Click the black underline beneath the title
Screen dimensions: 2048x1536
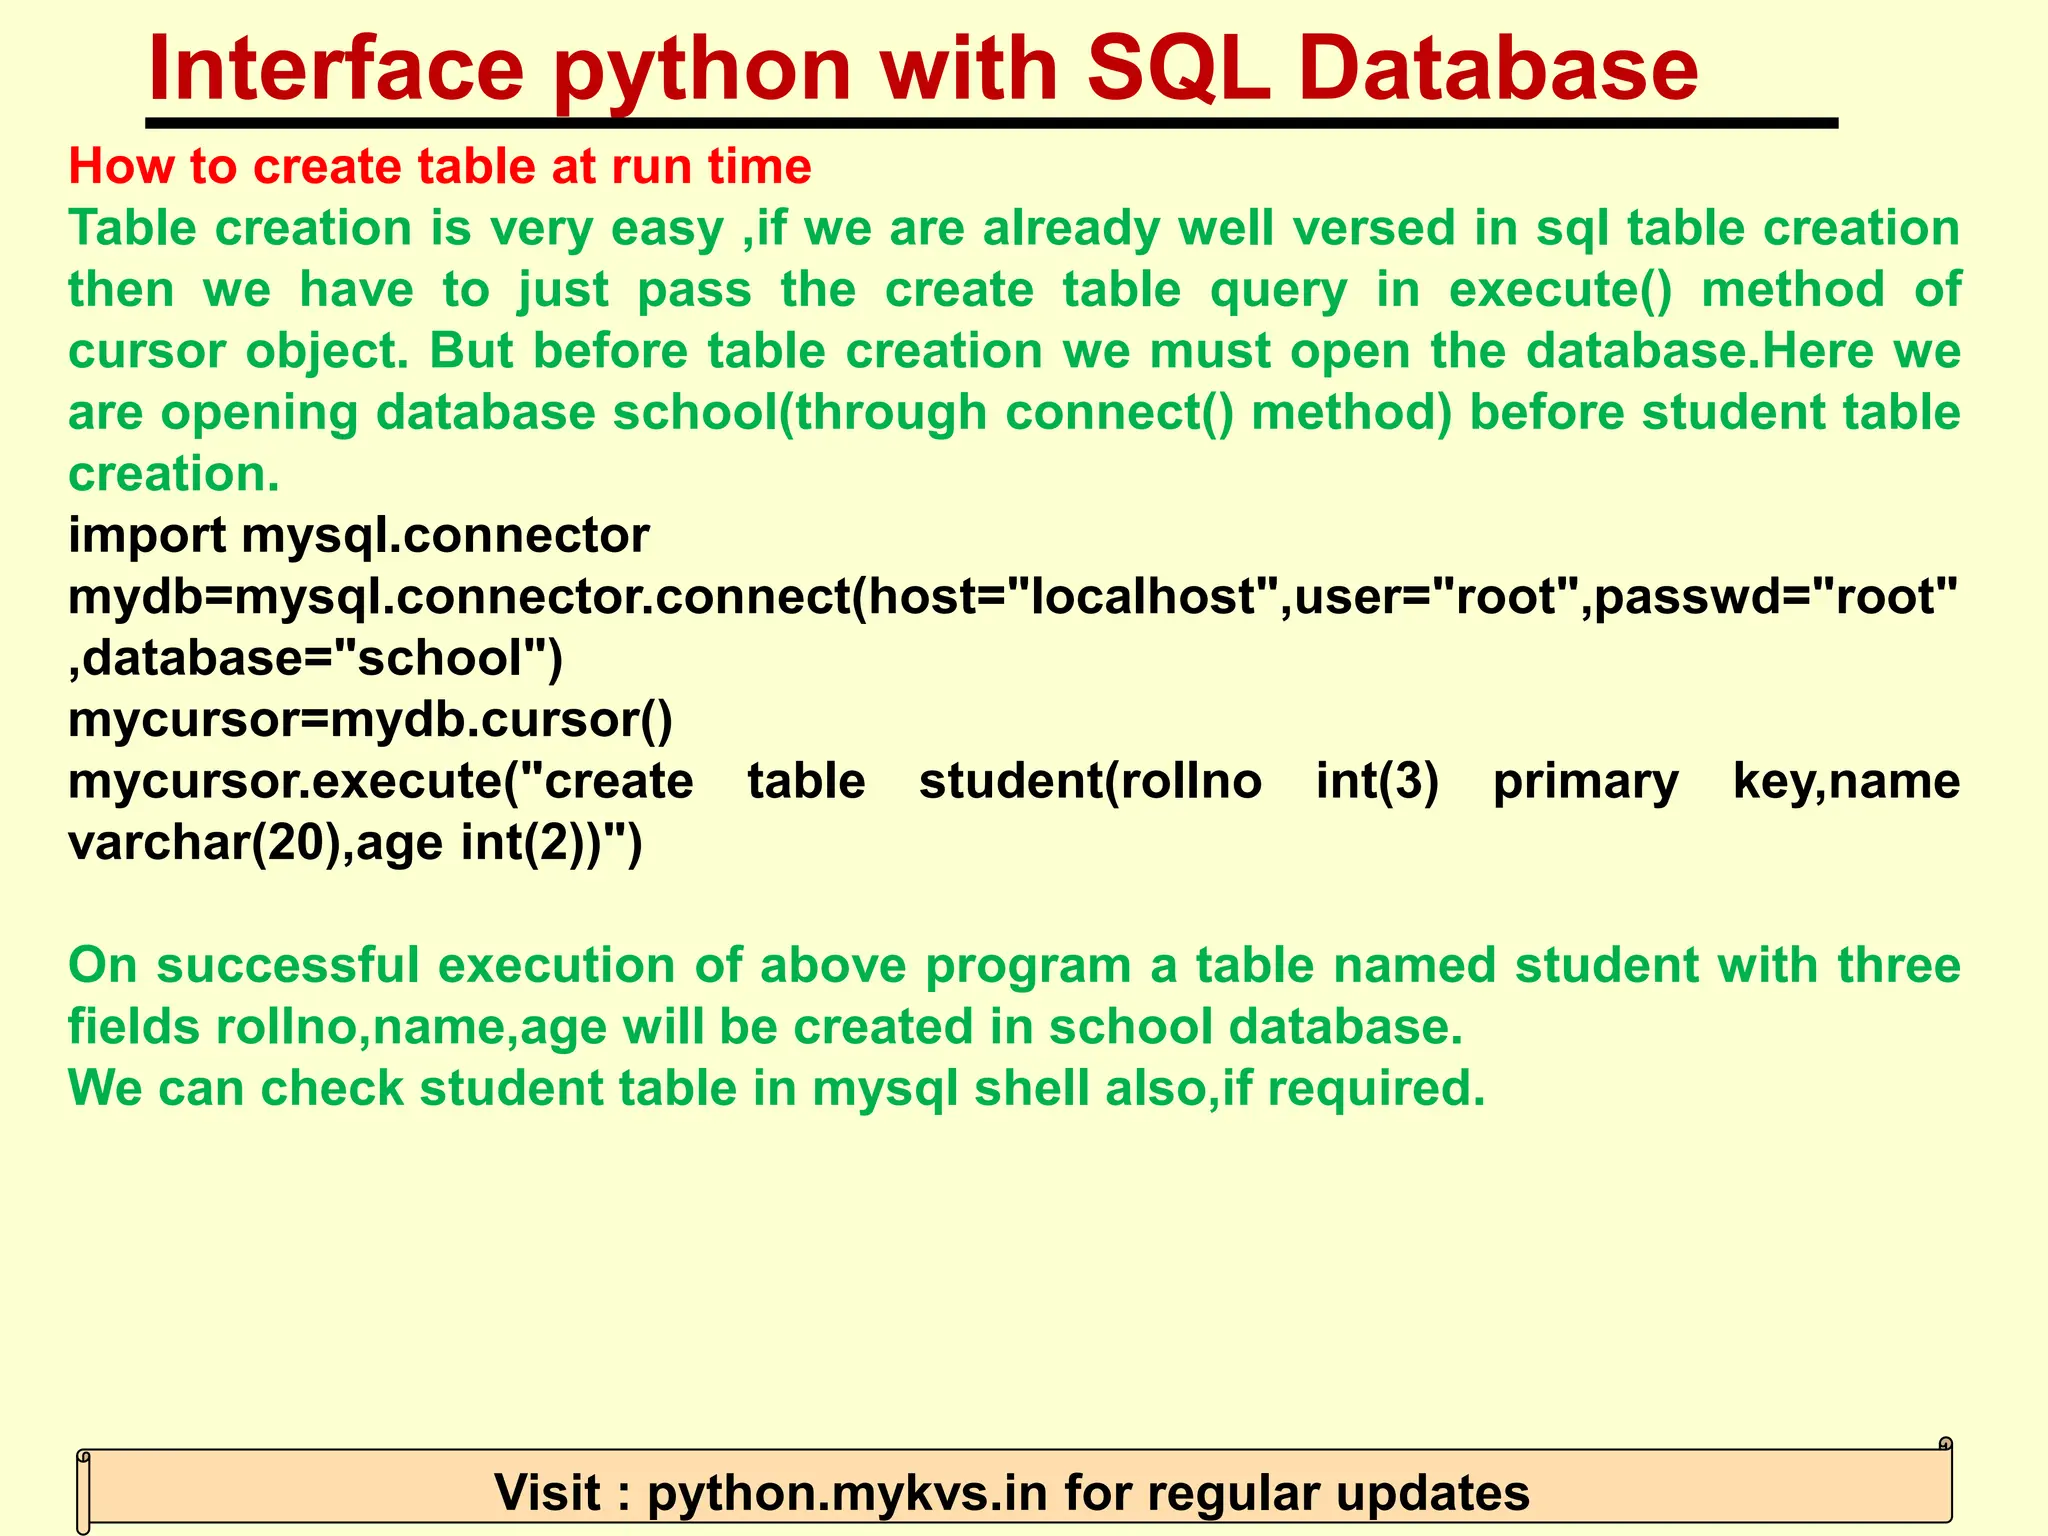coord(990,124)
